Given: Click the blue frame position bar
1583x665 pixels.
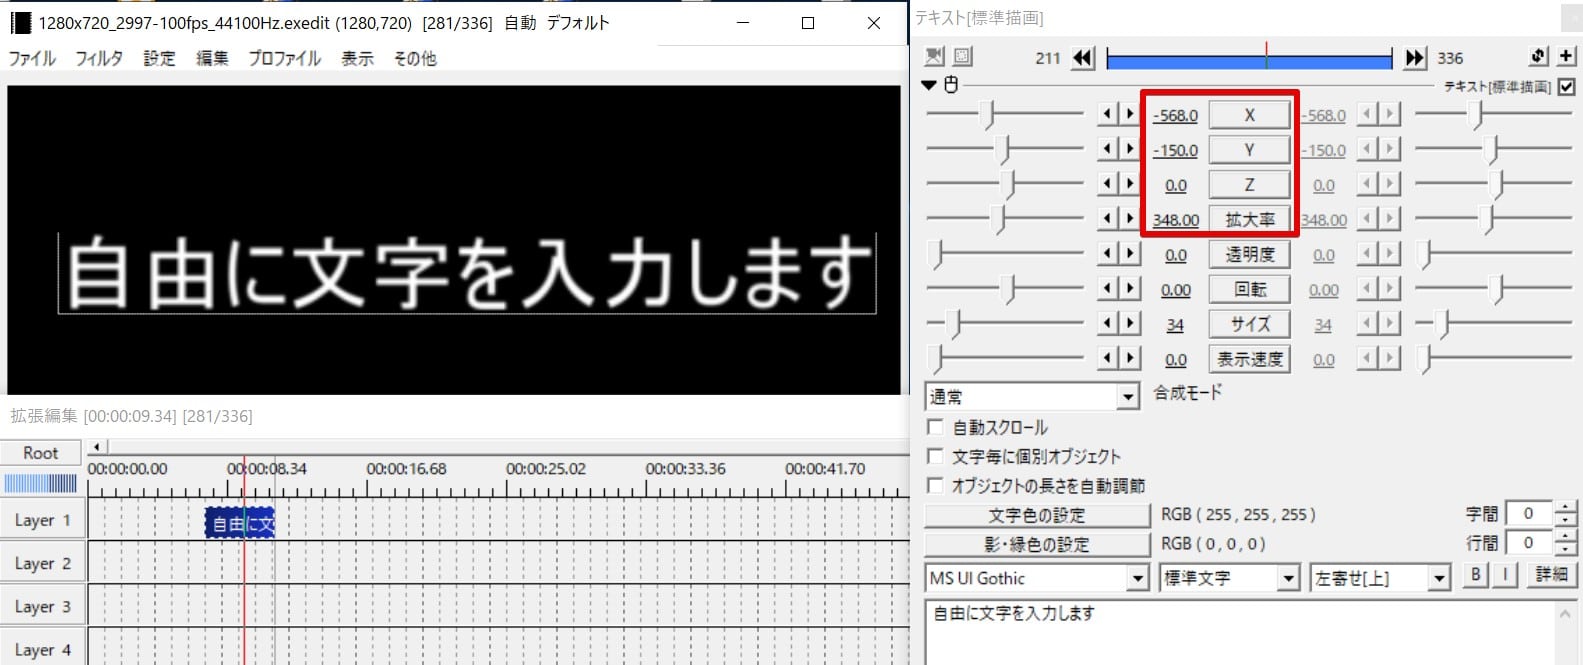Looking at the screenshot, I should 1249,59.
